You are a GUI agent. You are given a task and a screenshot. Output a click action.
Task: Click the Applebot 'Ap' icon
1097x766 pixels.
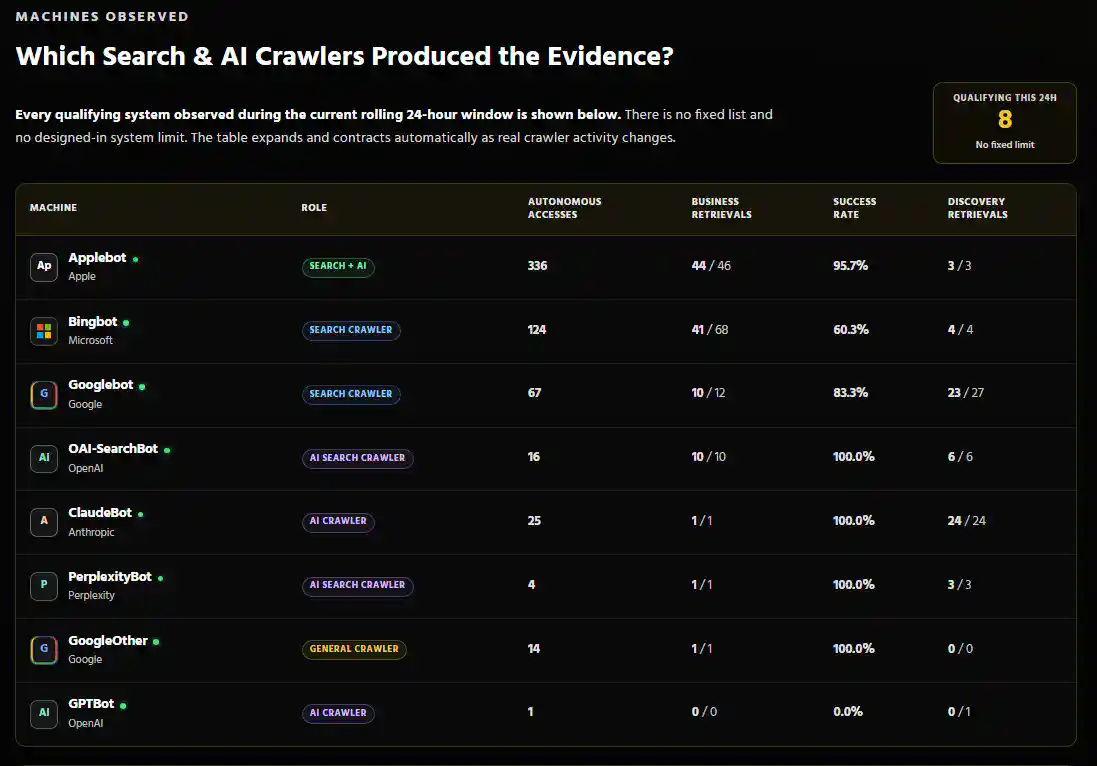[x=43, y=267]
